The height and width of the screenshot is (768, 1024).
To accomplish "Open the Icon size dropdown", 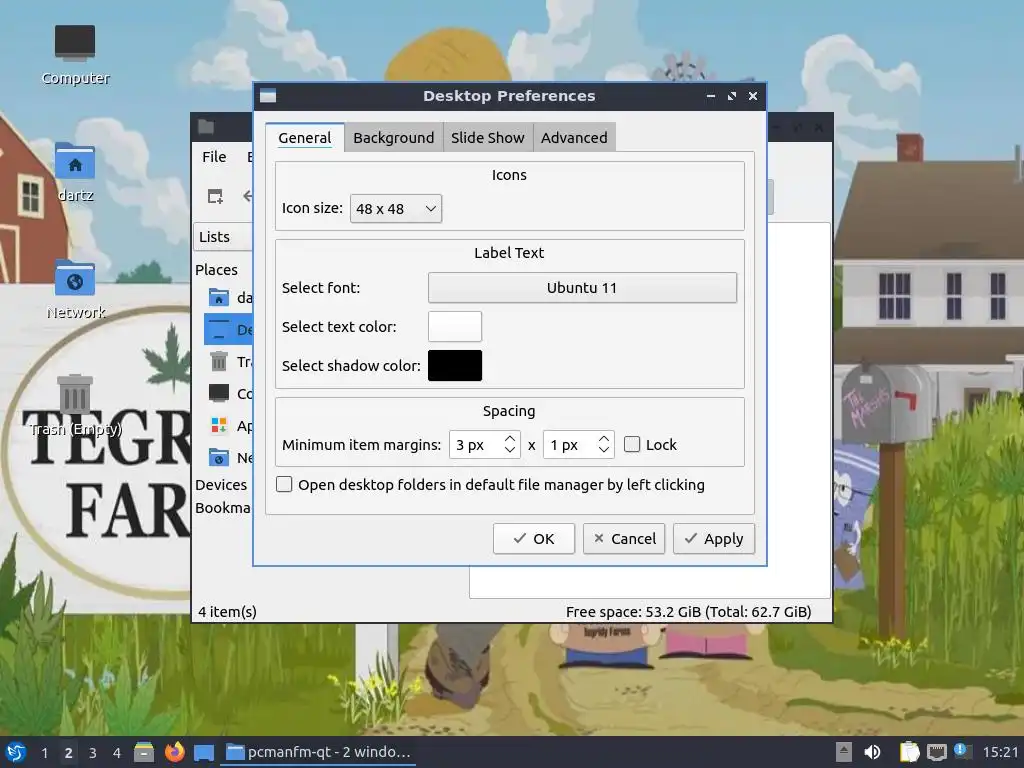I will pos(396,208).
